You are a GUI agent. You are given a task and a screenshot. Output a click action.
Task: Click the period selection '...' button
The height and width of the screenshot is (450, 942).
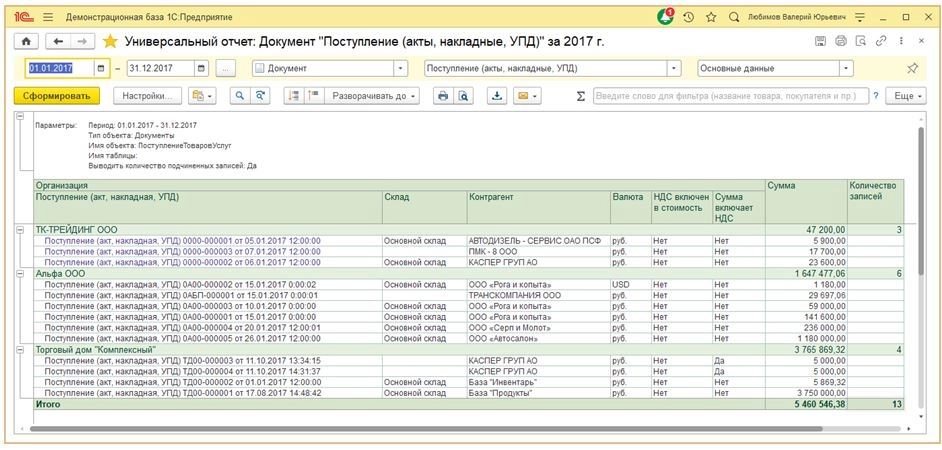pos(225,68)
